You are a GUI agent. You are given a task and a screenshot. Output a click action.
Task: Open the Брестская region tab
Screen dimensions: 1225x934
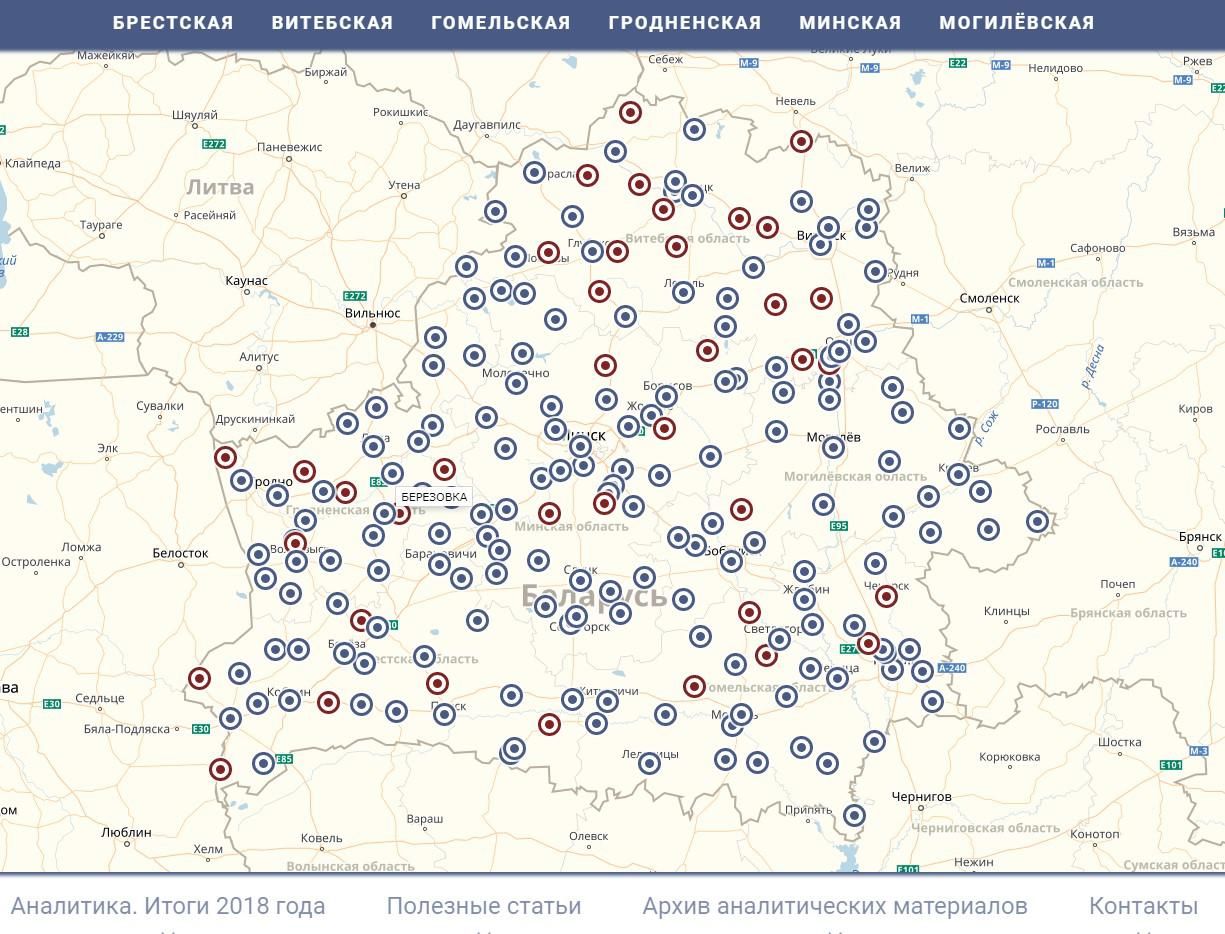173,22
